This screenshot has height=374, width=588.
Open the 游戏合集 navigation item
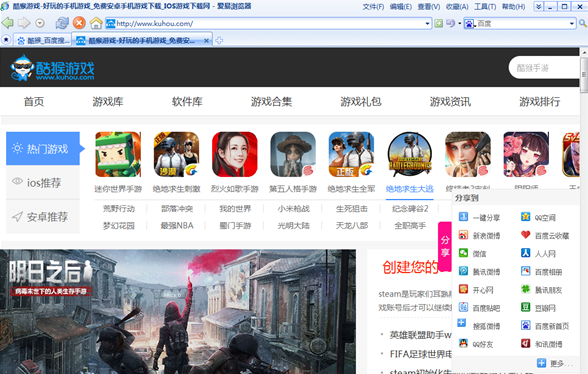271,101
